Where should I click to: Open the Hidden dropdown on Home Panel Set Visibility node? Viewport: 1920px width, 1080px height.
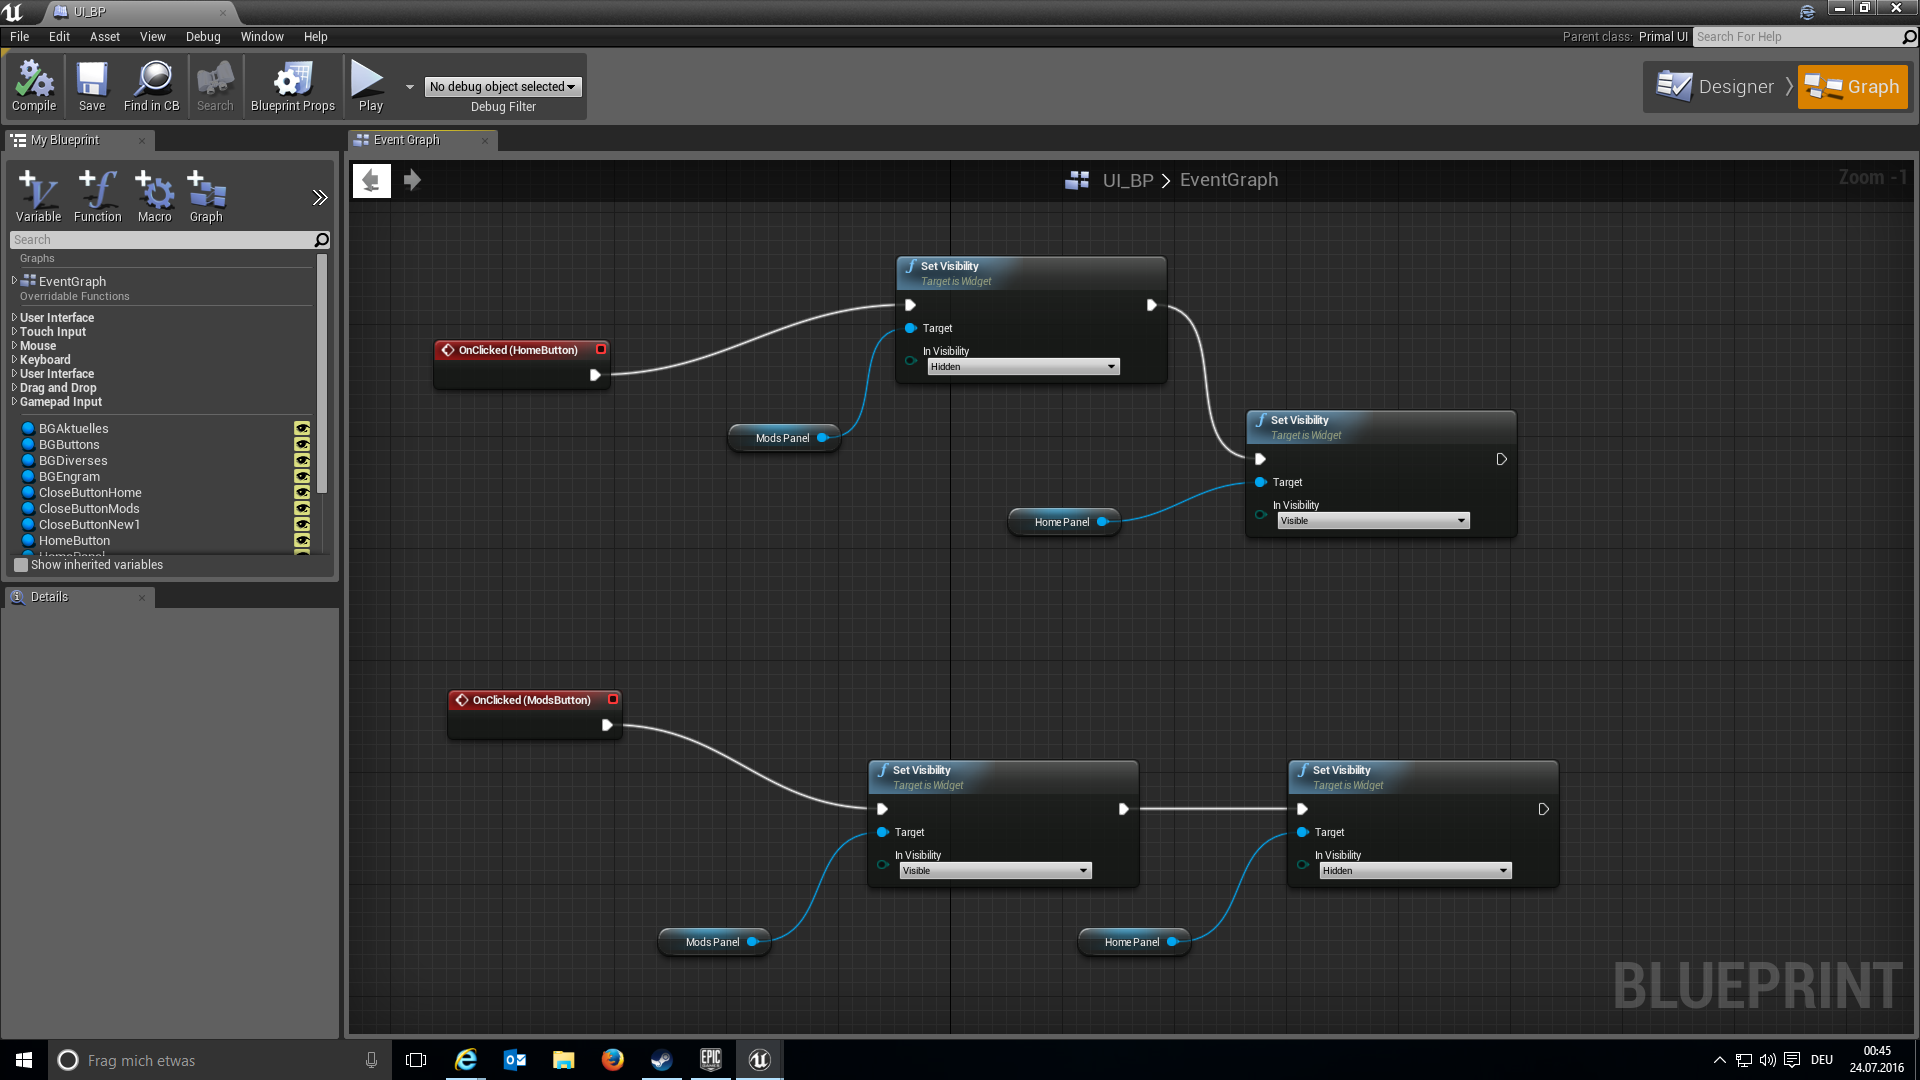[1415, 871]
